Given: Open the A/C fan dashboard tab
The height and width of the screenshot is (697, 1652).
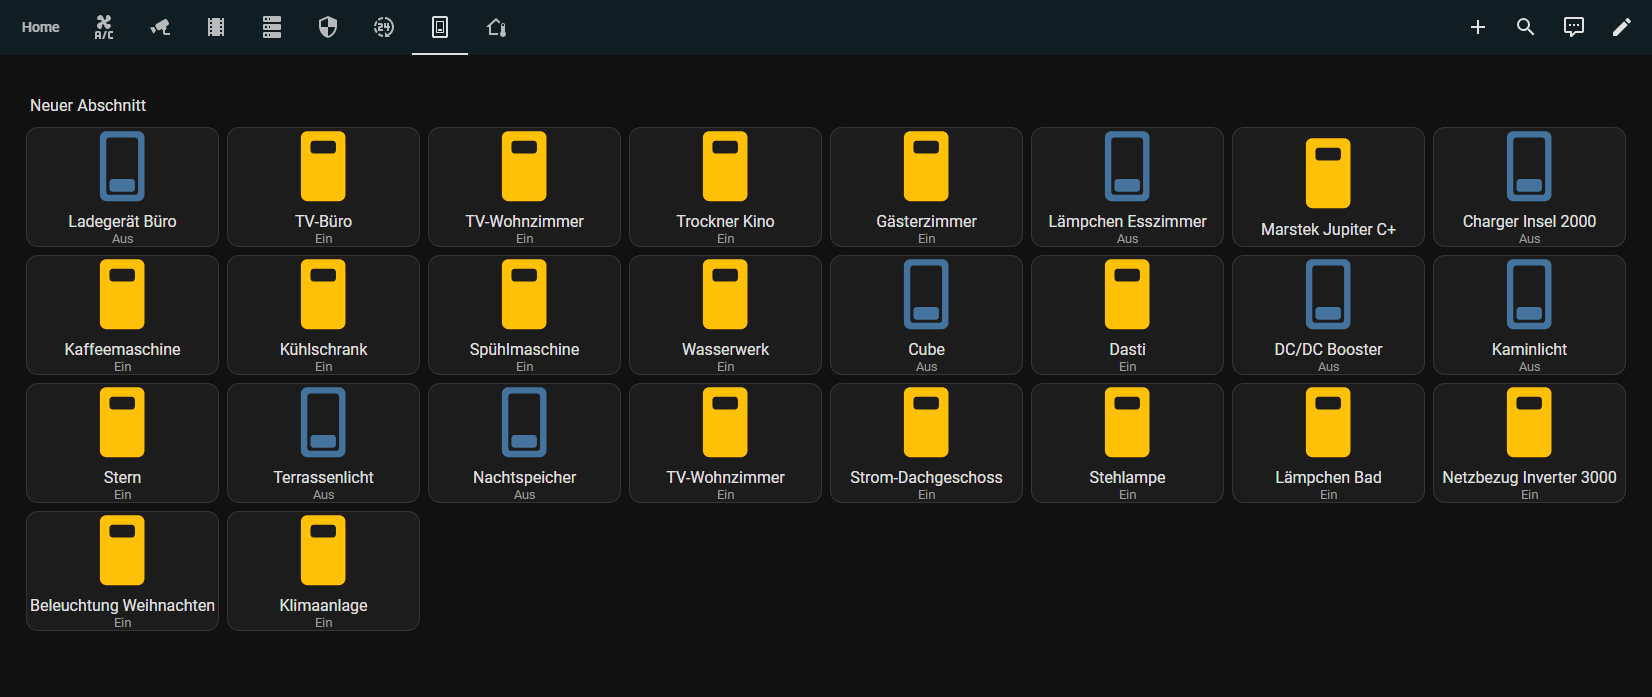Looking at the screenshot, I should click(x=104, y=27).
